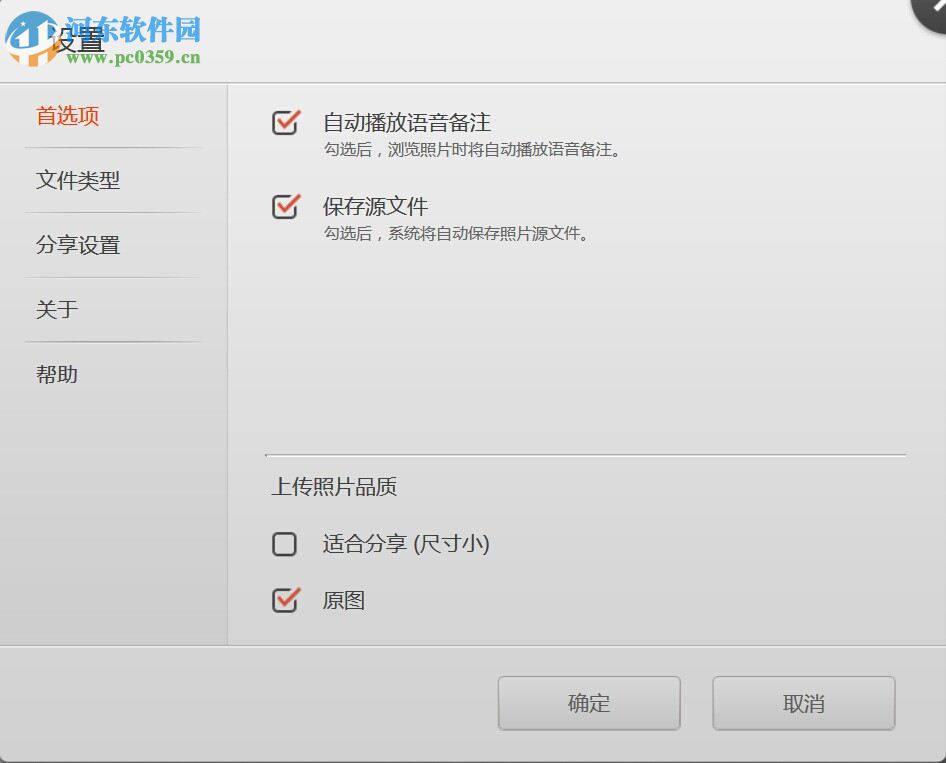Check the 适合分享 (尺寸小) option
This screenshot has width=946, height=763.
[285, 544]
